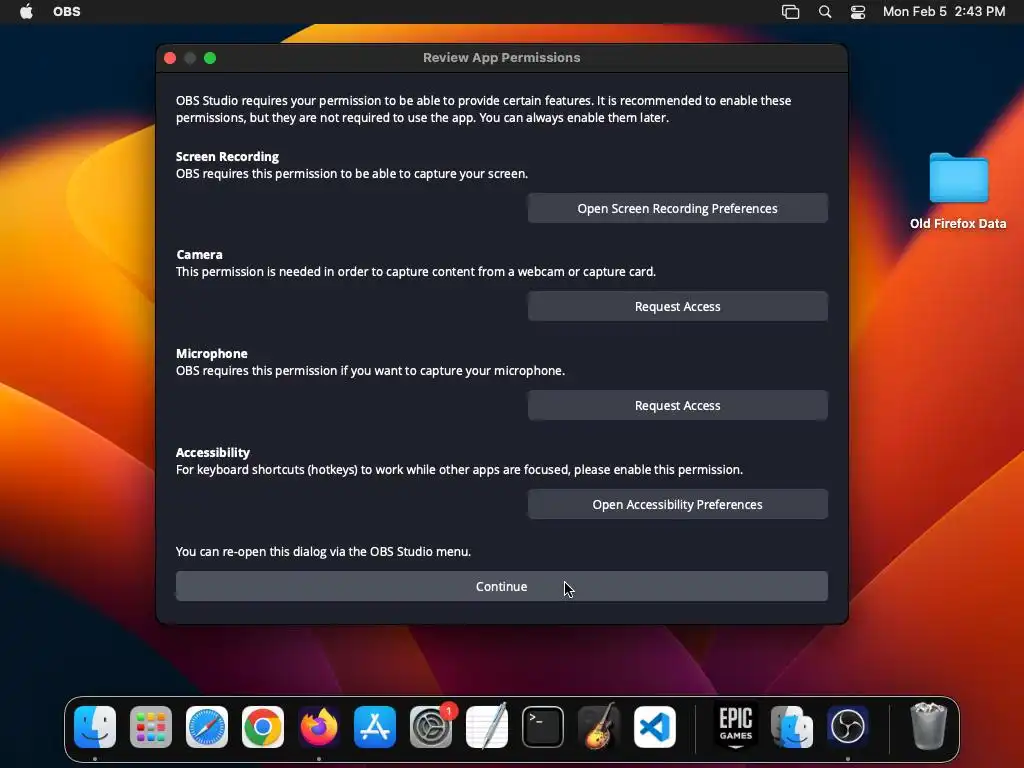Click the Continue button

(502, 586)
